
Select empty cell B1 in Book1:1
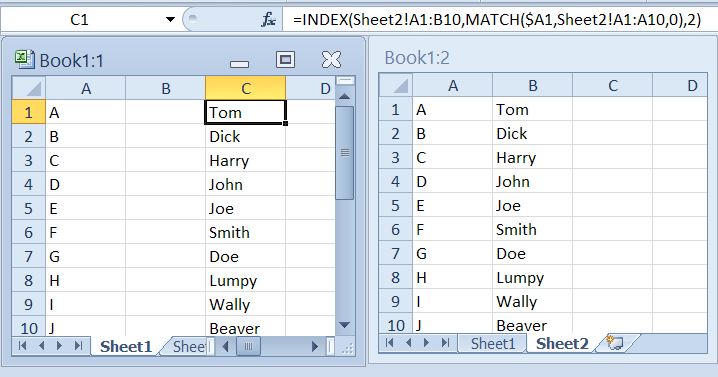pyautogui.click(x=165, y=112)
